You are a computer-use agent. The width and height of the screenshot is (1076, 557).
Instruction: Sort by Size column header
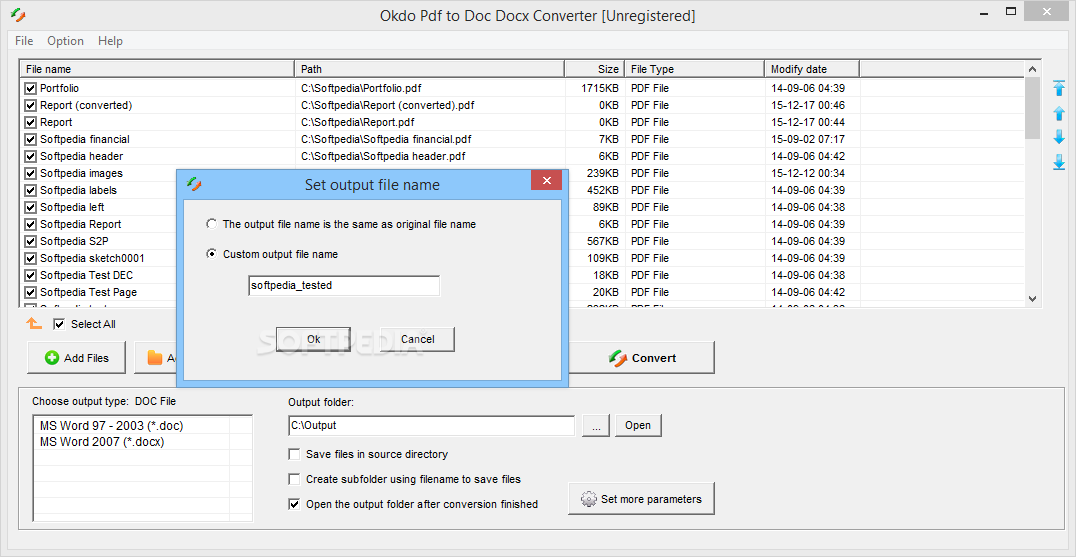(x=594, y=69)
